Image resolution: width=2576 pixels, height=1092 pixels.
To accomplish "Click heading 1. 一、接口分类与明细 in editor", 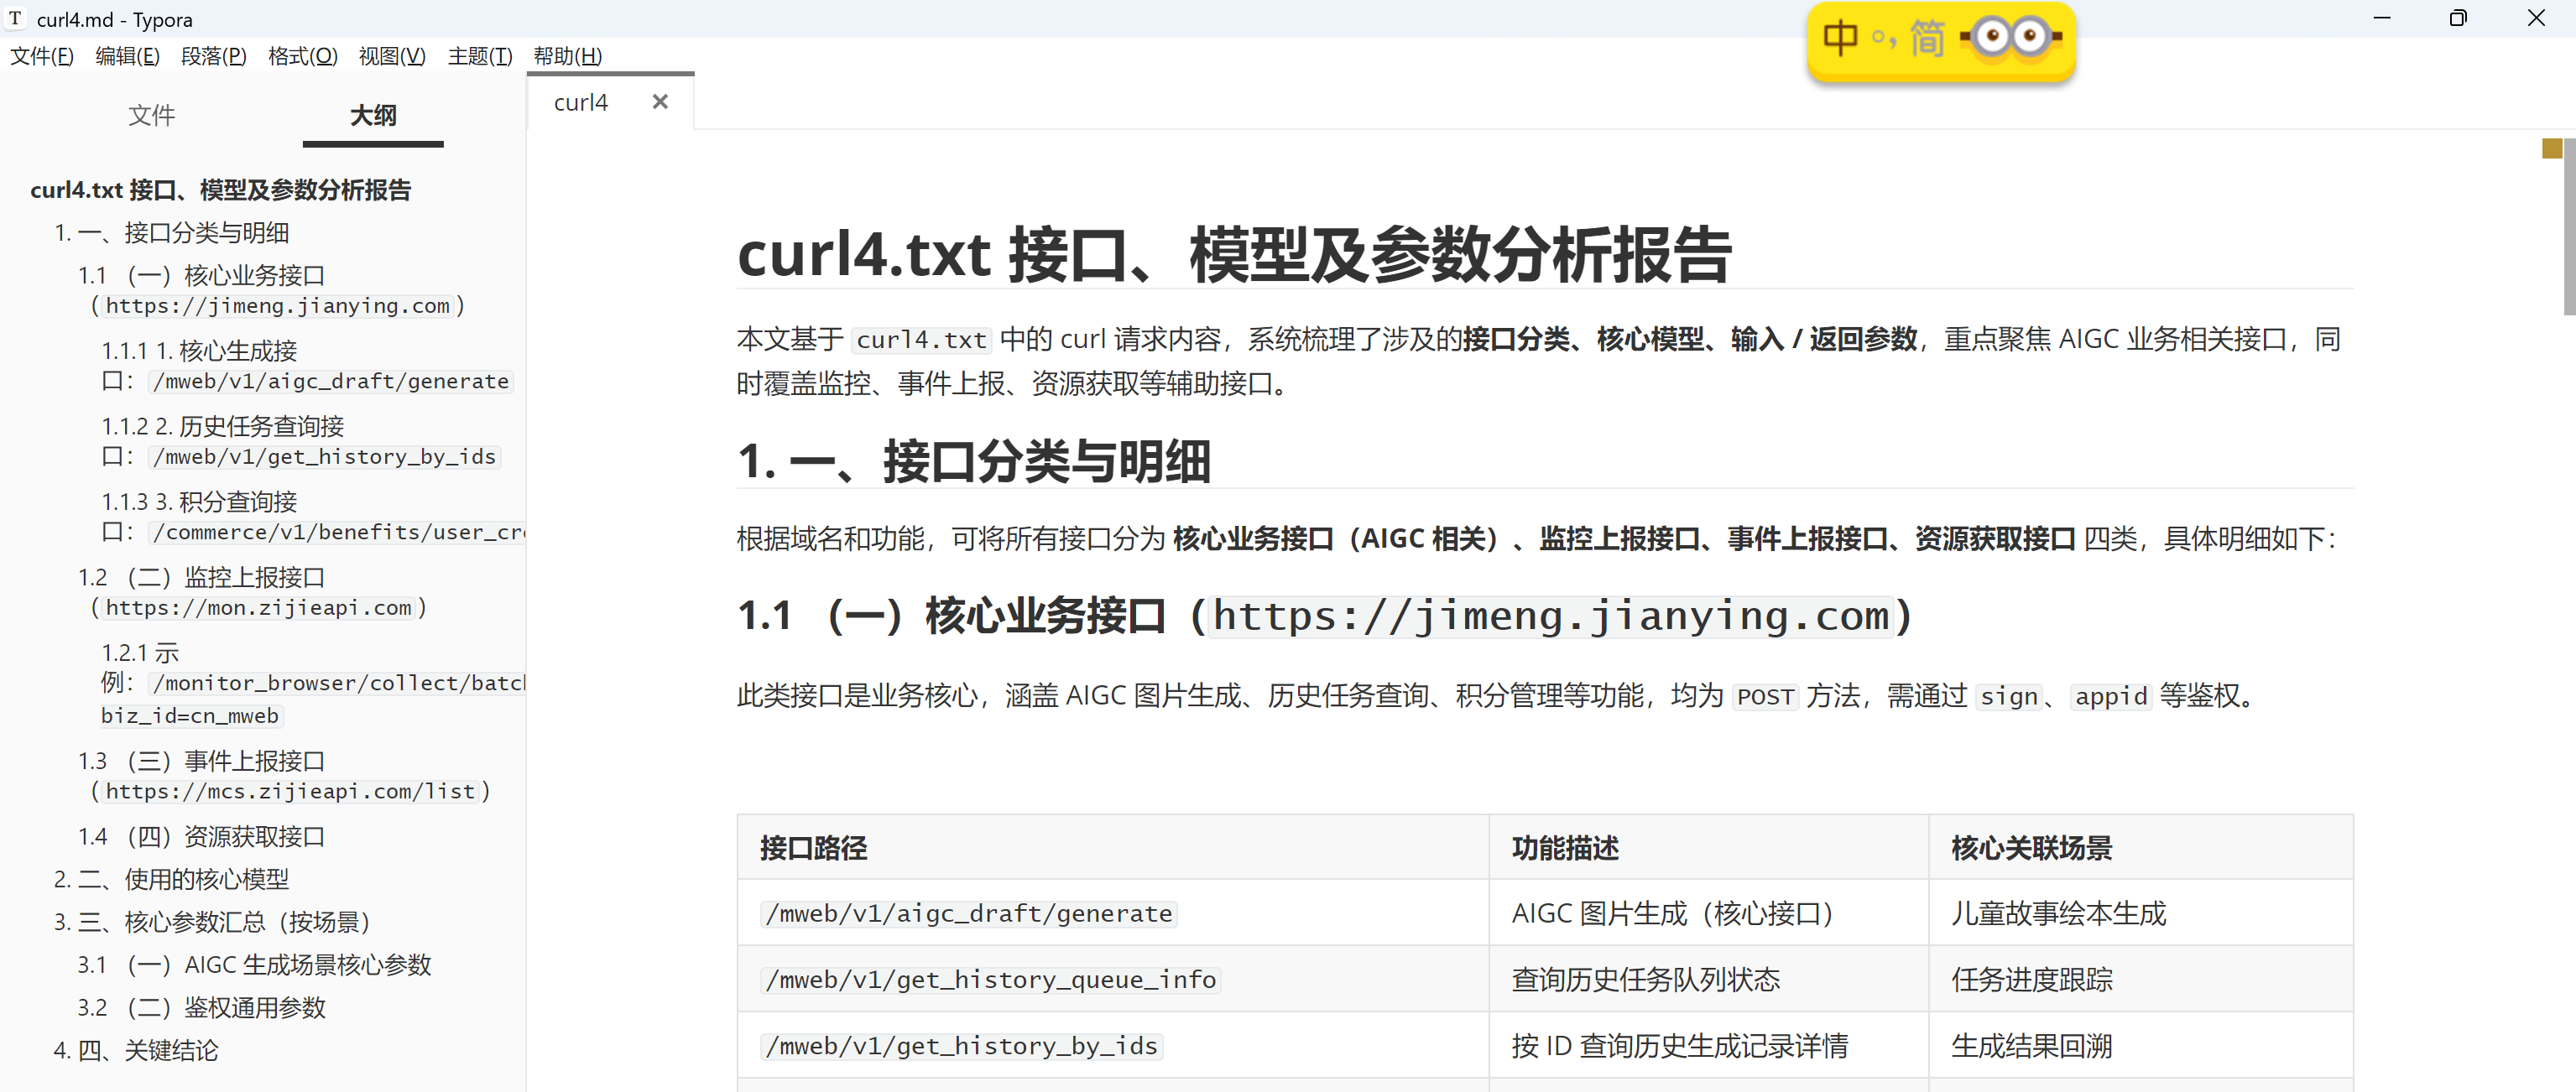I will coord(974,461).
